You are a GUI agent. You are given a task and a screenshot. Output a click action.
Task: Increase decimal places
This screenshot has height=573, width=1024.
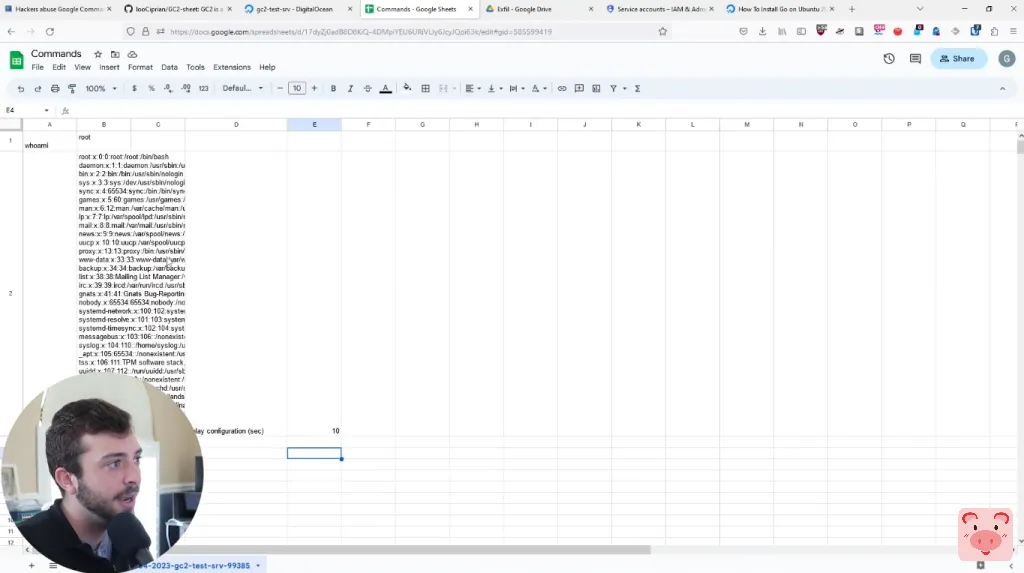(186, 89)
